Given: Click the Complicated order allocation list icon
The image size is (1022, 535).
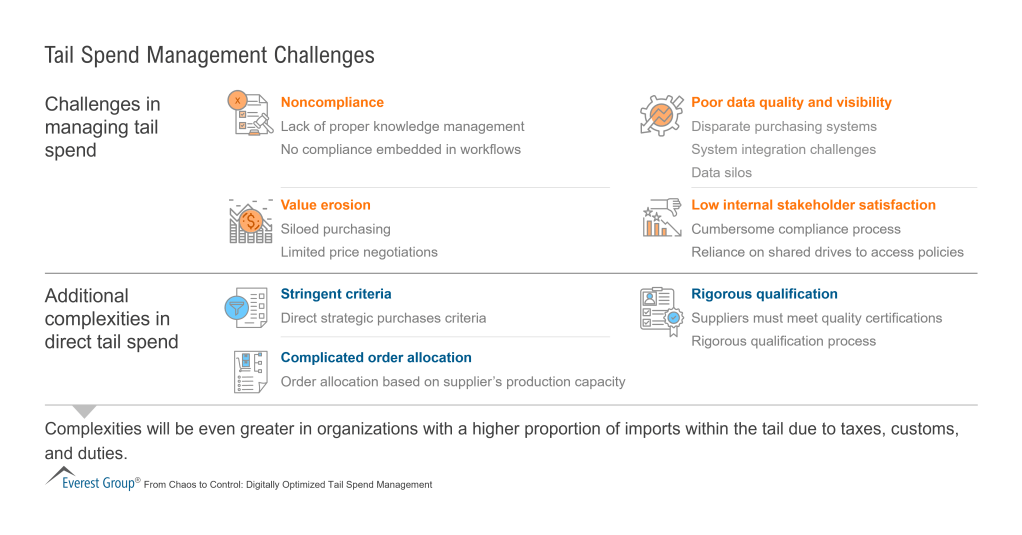Looking at the screenshot, I should point(249,371).
